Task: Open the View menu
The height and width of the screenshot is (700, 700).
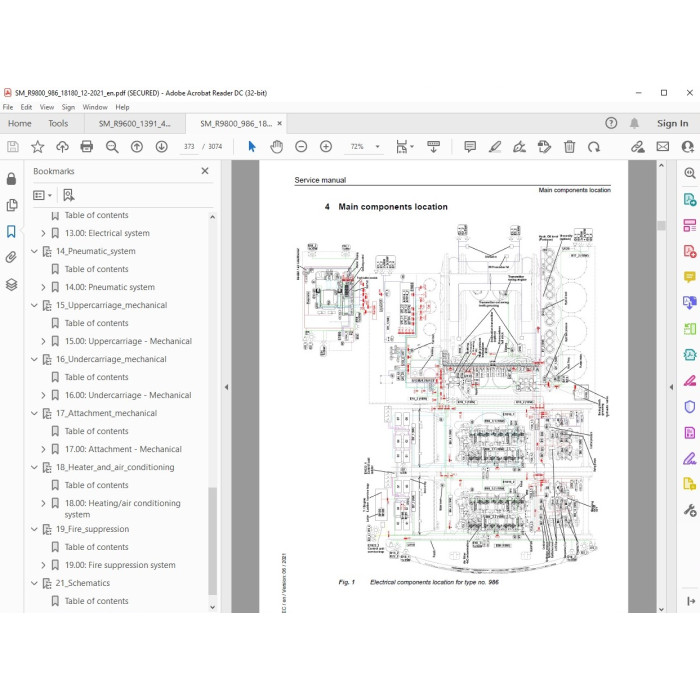Action: pyautogui.click(x=47, y=107)
